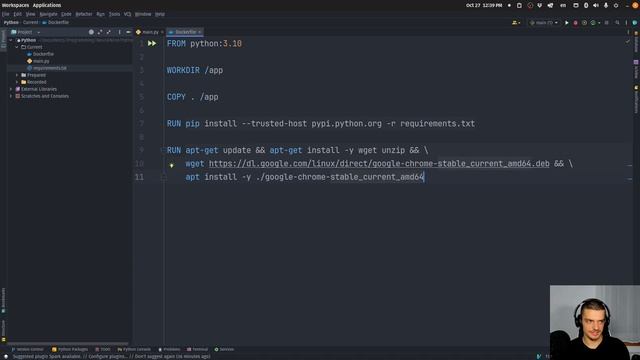Open Search Everywhere magnifier icon

coord(617,23)
